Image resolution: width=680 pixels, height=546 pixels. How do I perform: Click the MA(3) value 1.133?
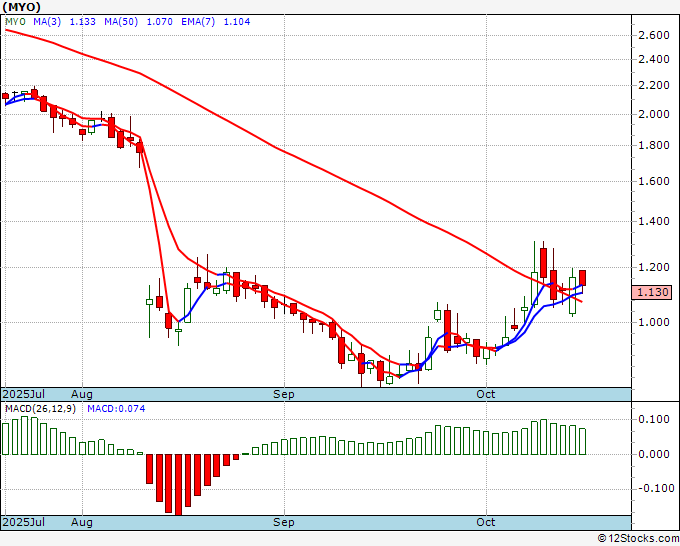coord(82,22)
